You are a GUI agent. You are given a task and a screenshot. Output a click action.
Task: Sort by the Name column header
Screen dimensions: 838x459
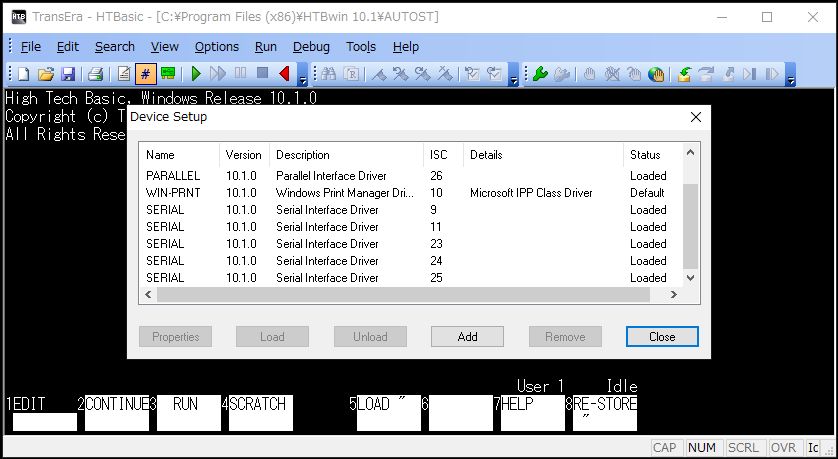(180, 155)
